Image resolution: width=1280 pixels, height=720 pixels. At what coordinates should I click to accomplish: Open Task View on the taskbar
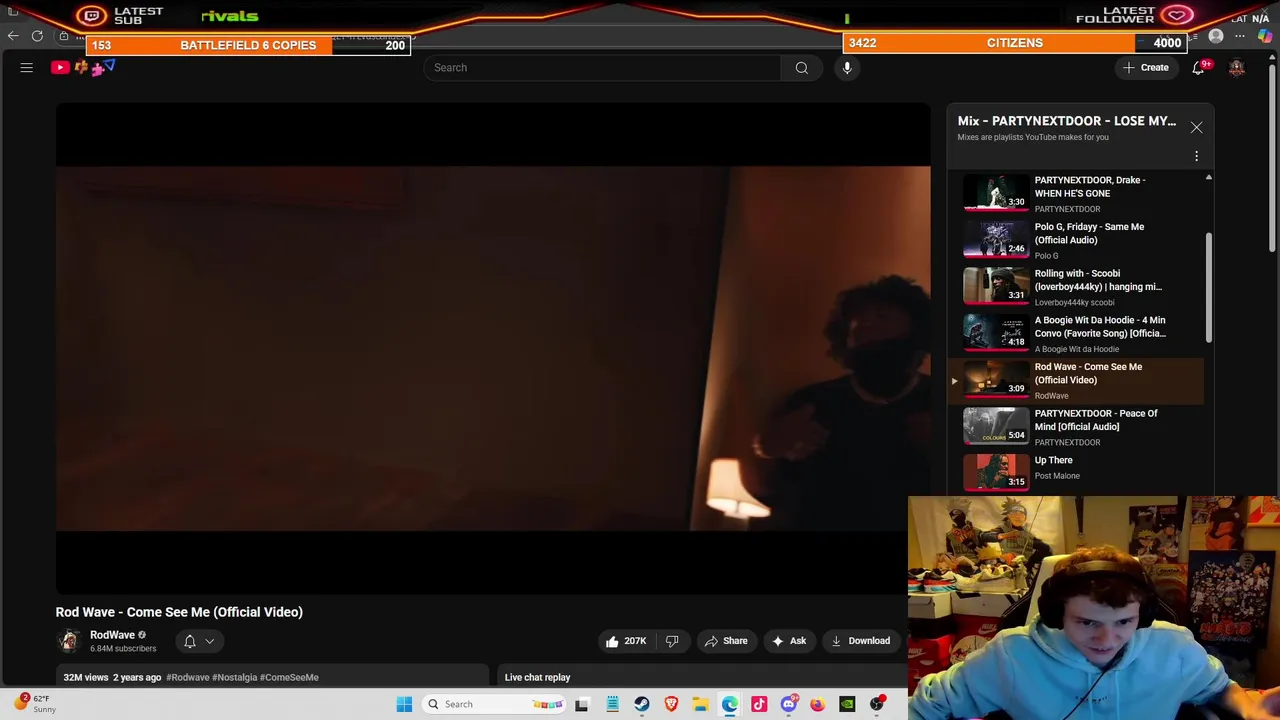pyautogui.click(x=582, y=704)
